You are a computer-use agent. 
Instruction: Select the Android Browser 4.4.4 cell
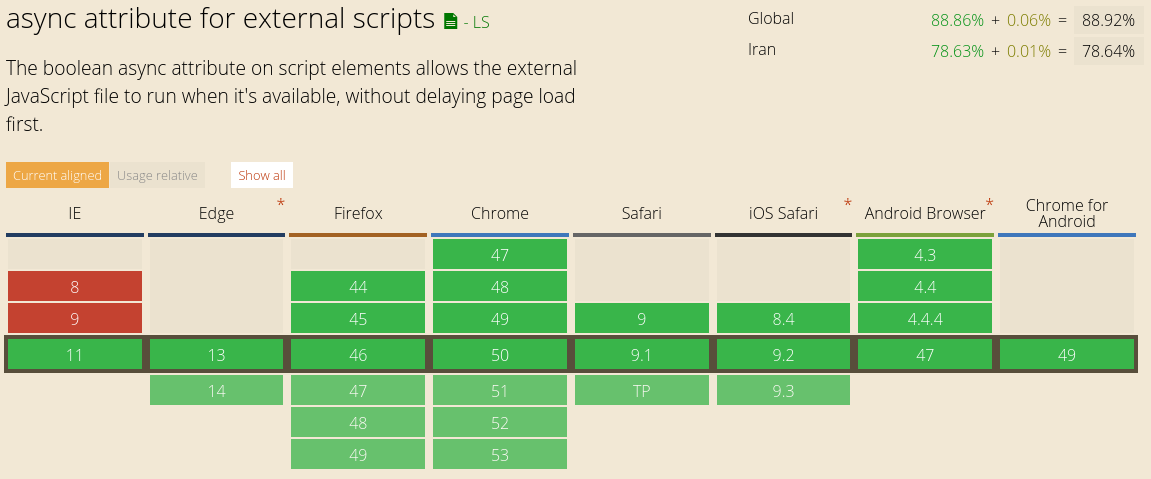[925, 318]
